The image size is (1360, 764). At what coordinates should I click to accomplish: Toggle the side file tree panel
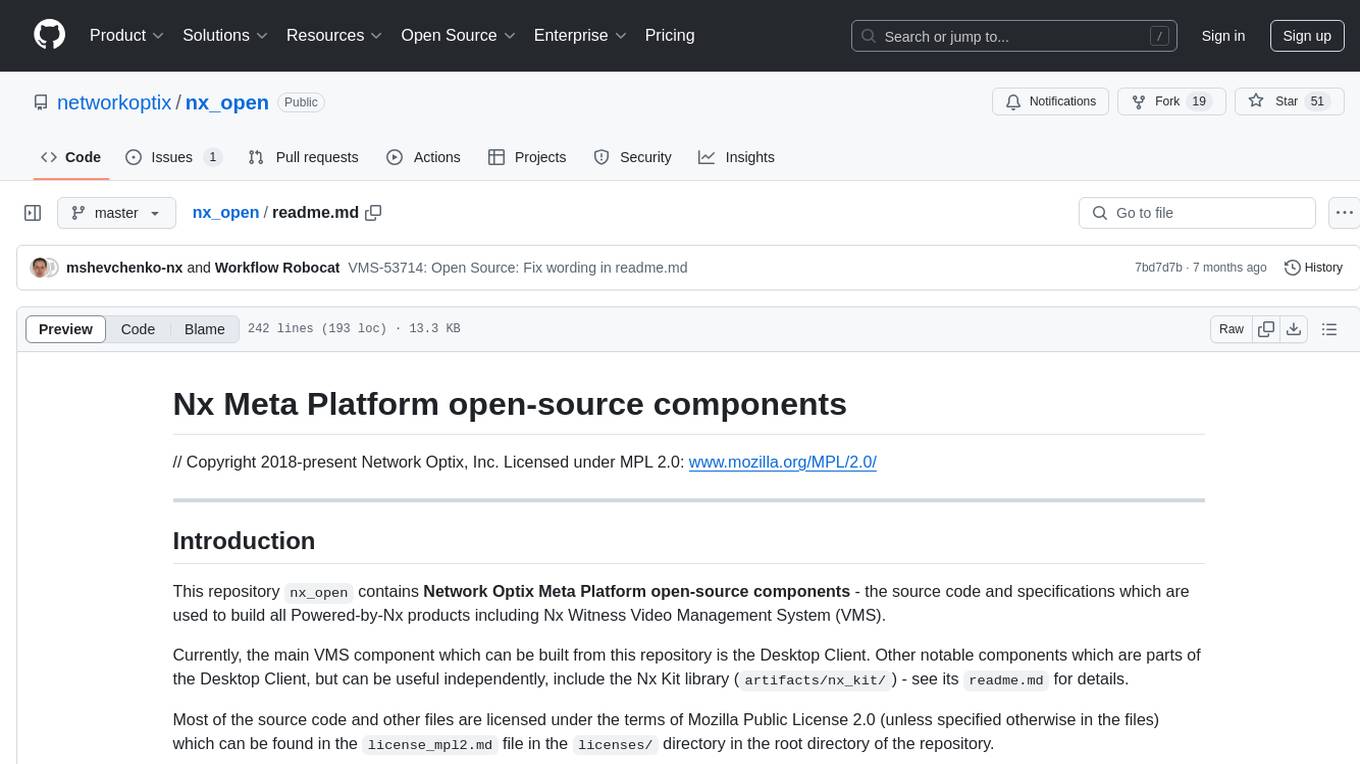coord(33,213)
